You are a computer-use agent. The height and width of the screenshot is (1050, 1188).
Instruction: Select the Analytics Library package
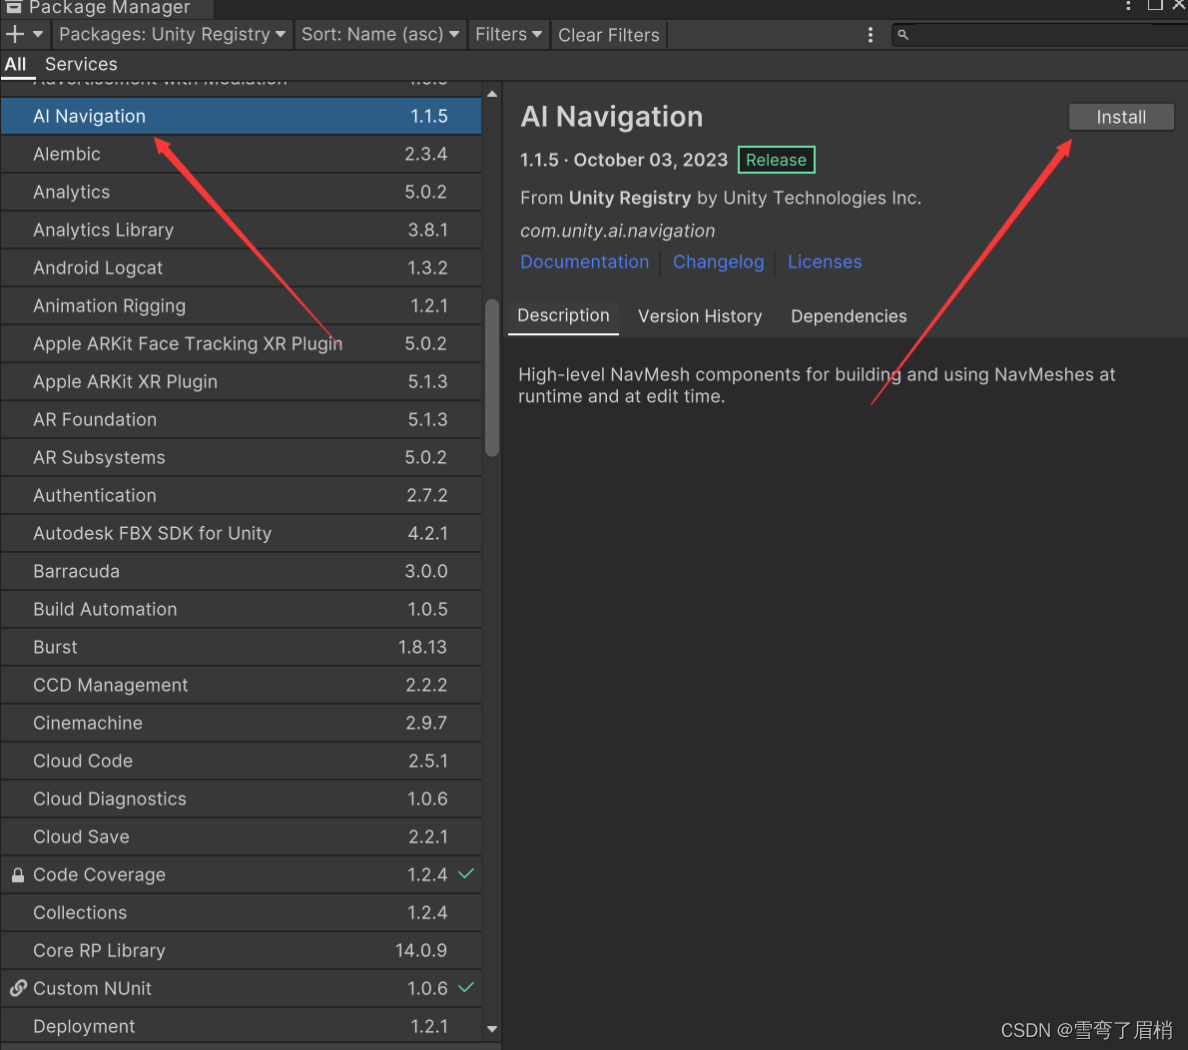(241, 230)
